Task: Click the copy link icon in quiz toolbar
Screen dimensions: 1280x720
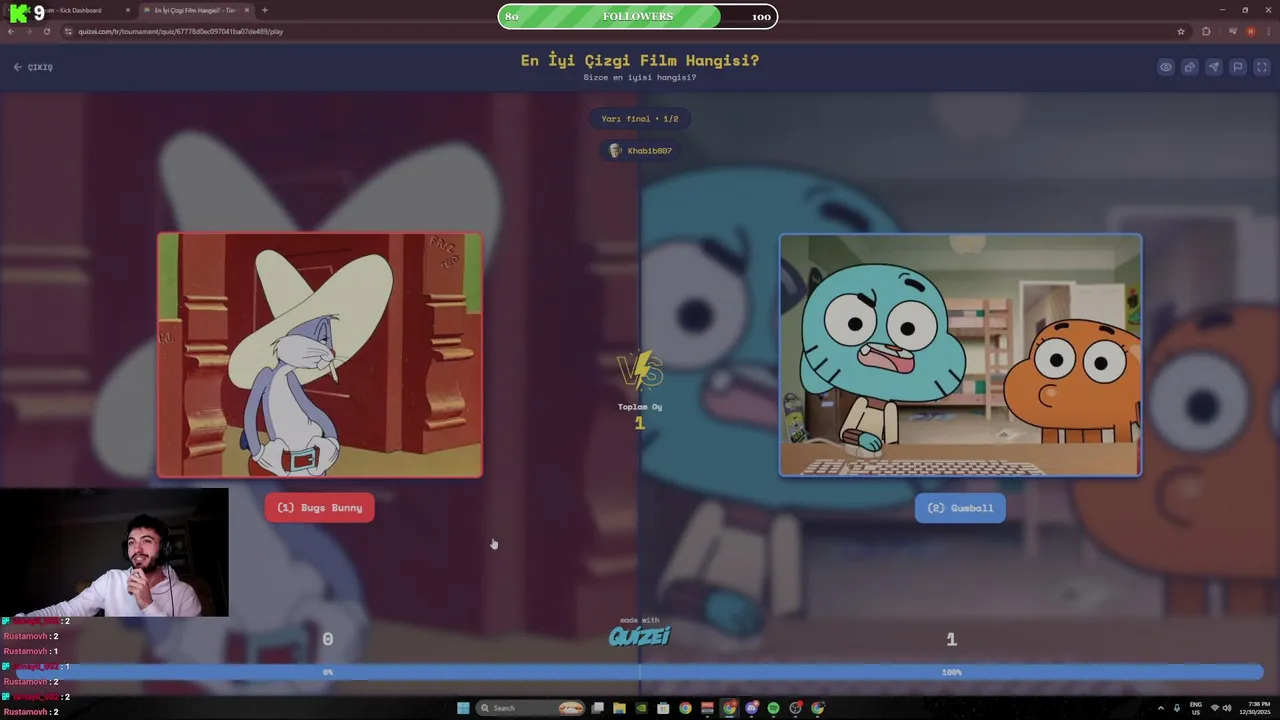Action: 1190,67
